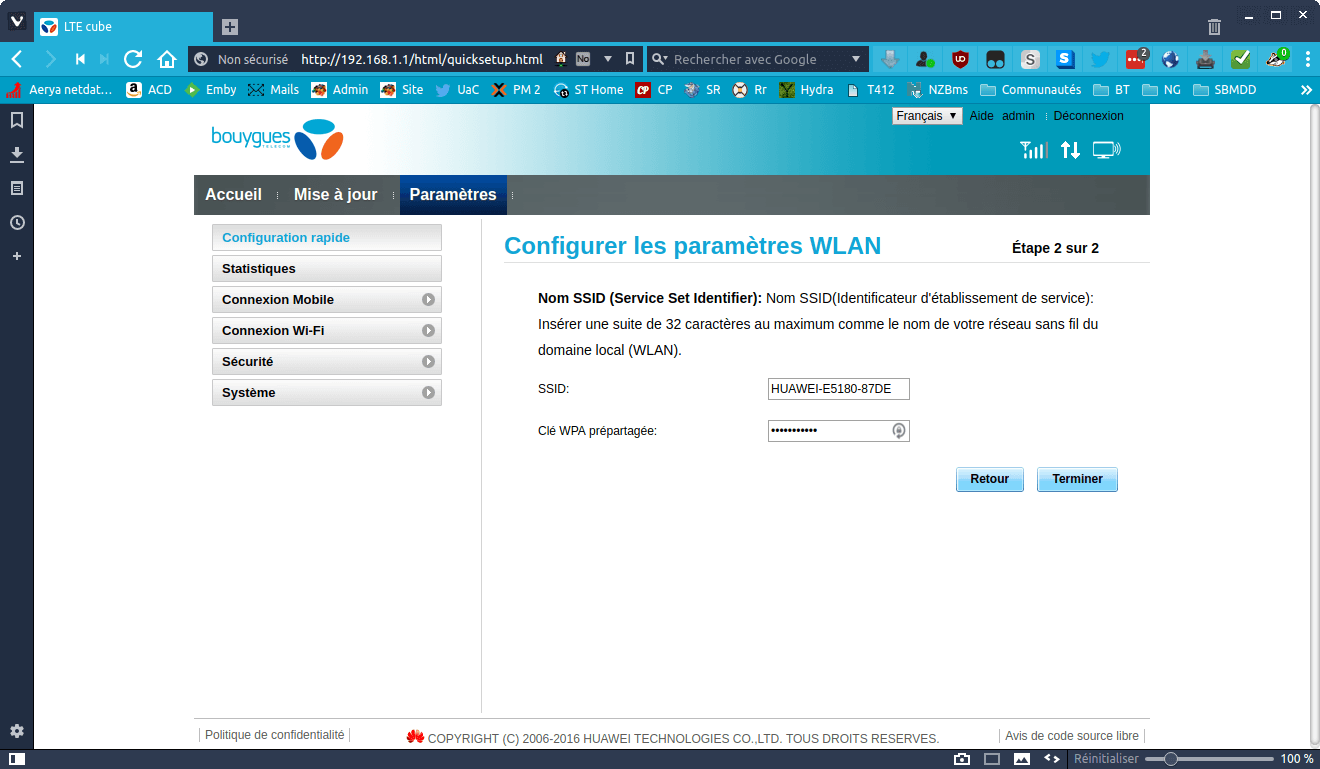Click into the SSID input field
This screenshot has height=769, width=1320.
(x=839, y=389)
